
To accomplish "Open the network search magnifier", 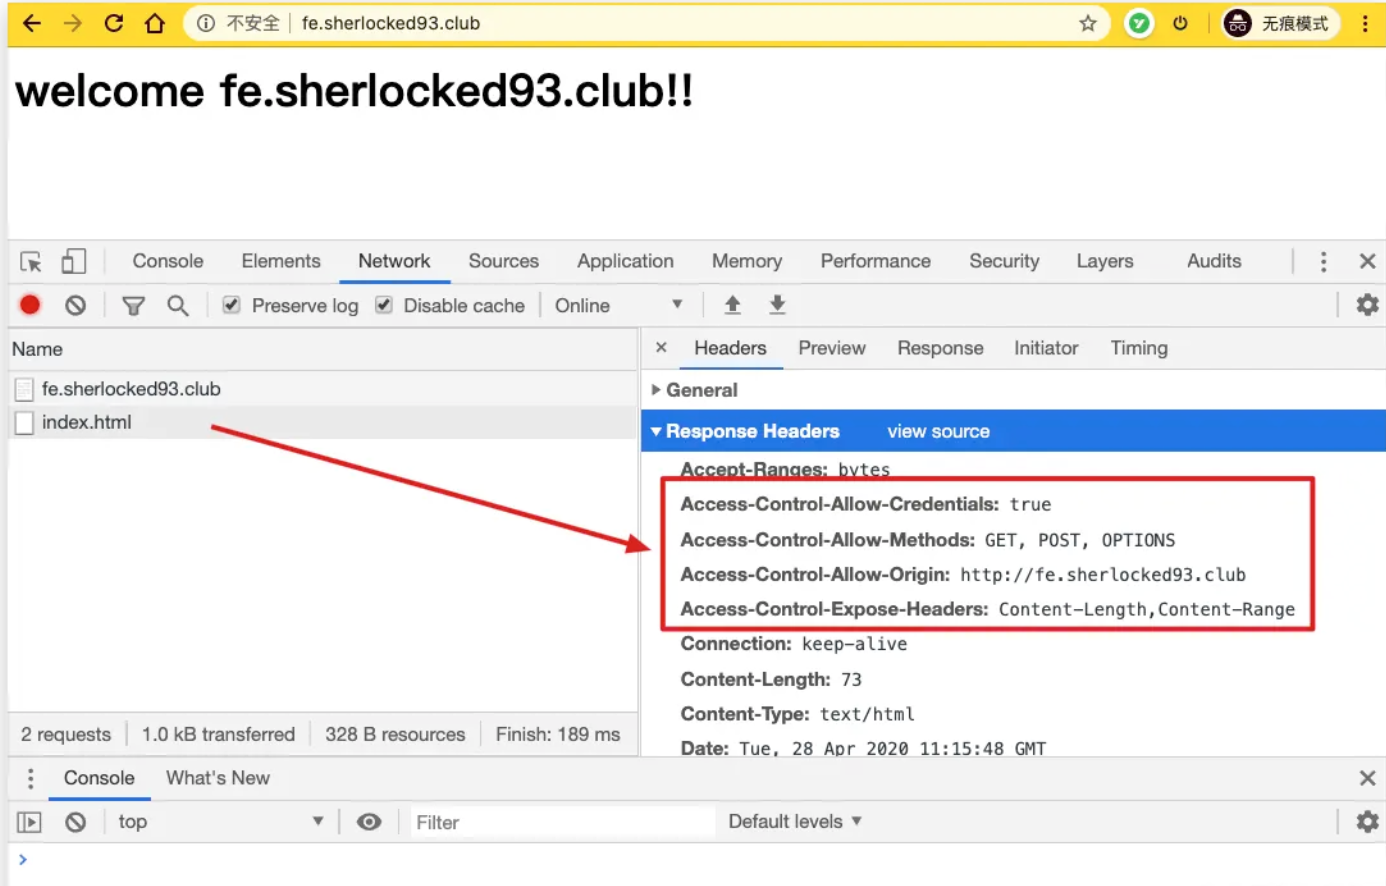I will pos(177,305).
